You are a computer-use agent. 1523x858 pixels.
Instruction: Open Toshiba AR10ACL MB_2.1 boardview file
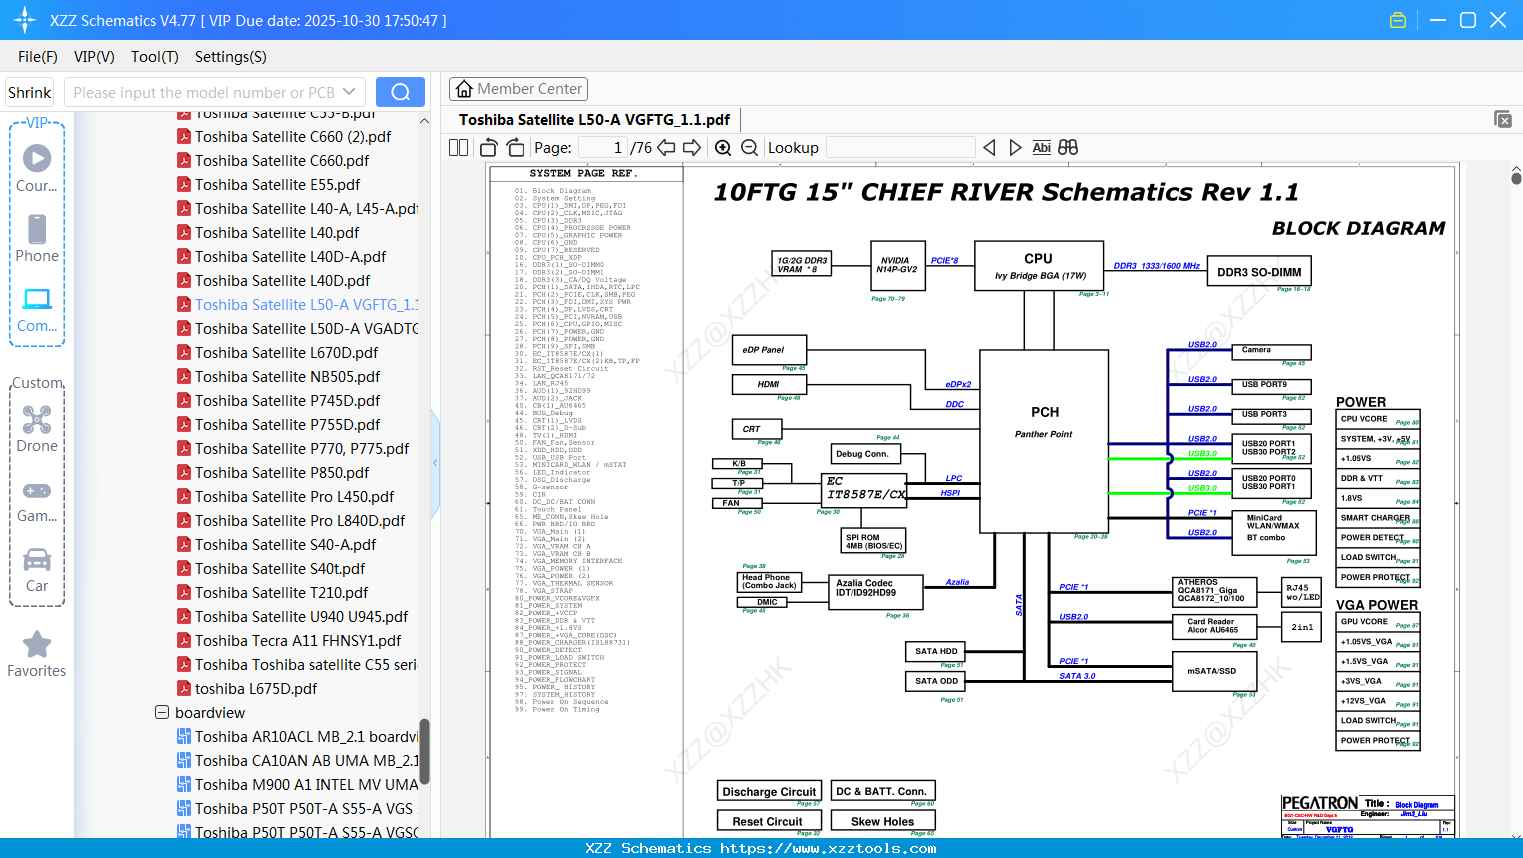click(x=306, y=737)
